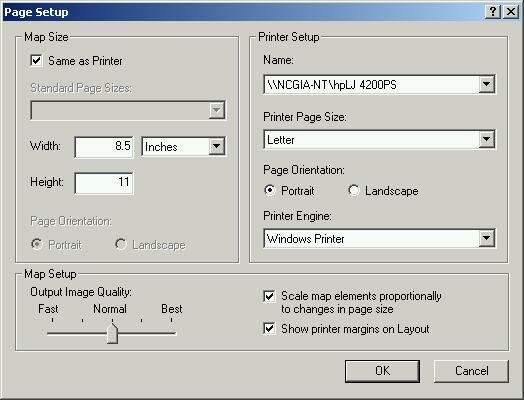The width and height of the screenshot is (524, 400).
Task: Expand the Printer Page Size dropdown
Action: 486,139
